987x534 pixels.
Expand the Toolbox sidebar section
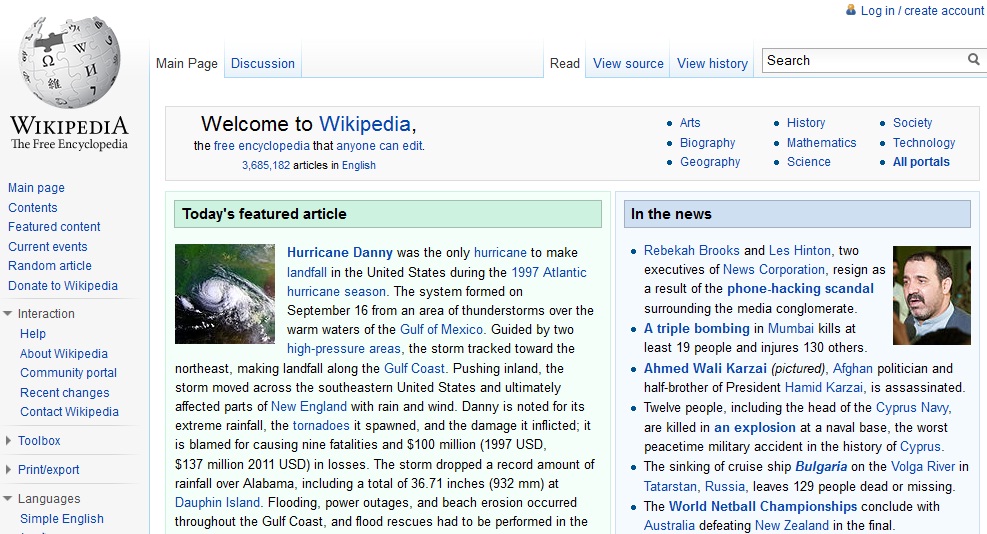click(x=8, y=441)
